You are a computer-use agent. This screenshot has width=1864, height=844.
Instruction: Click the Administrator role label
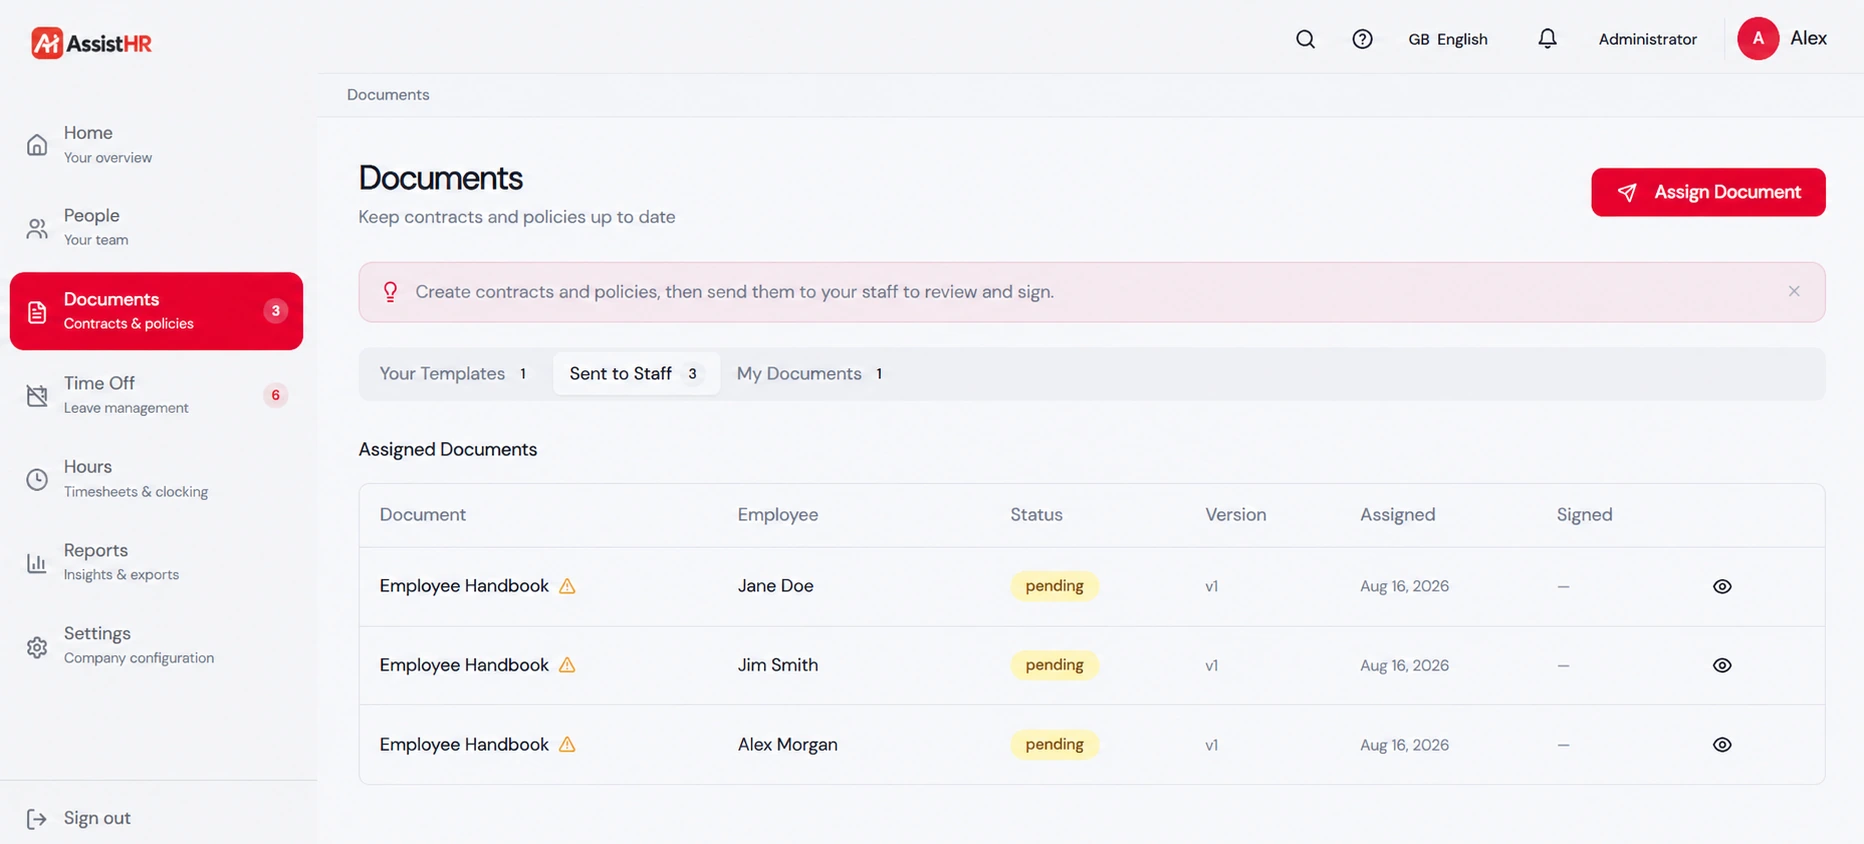1647,39
